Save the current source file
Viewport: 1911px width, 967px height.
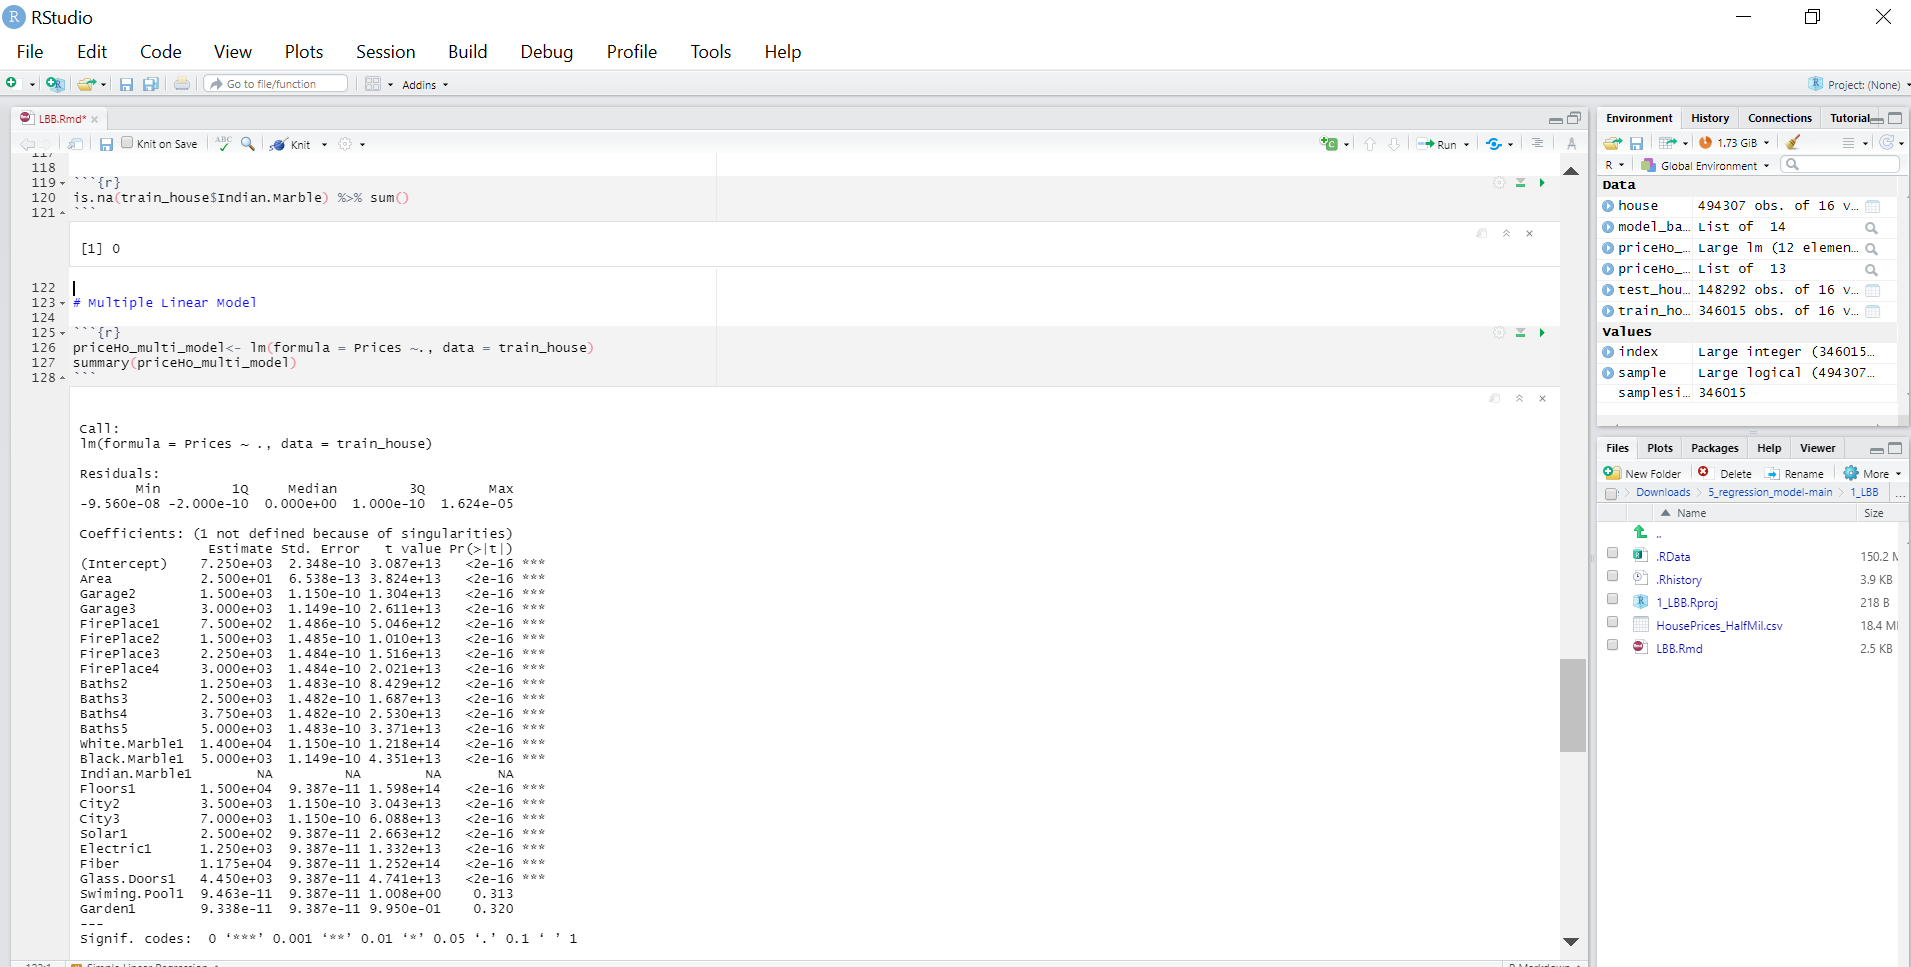[106, 144]
